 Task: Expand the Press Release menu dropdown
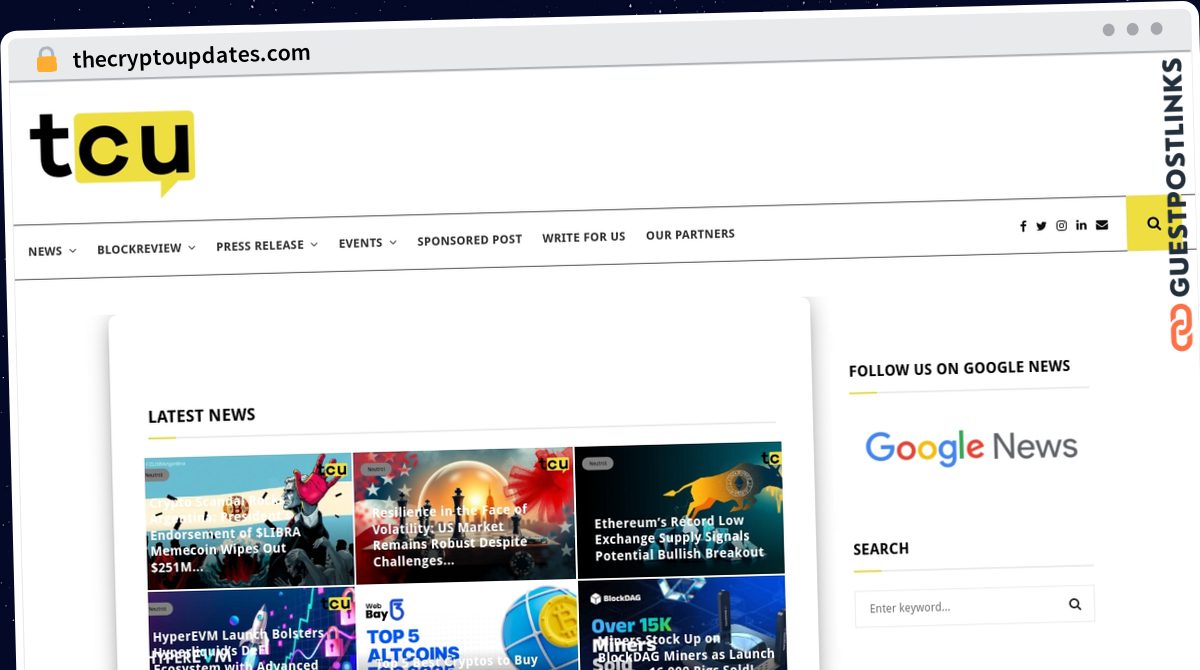[x=267, y=245]
